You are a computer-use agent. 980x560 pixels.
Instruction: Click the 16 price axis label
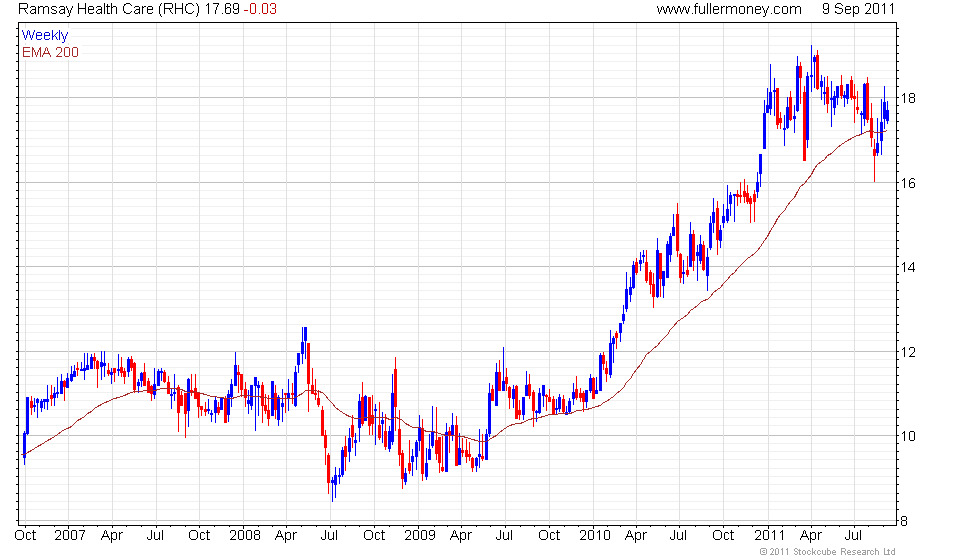[x=908, y=183]
